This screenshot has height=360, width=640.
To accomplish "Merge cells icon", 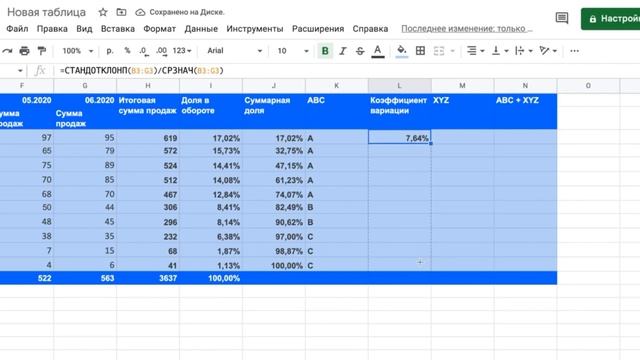I will point(439,51).
